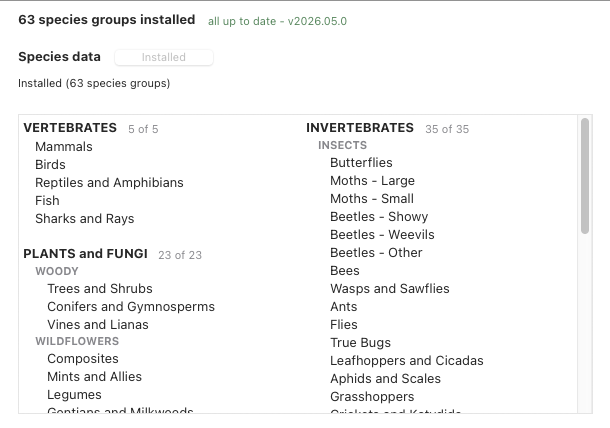Select Conifers and Gymnosperms
The width and height of the screenshot is (610, 428).
tap(131, 307)
